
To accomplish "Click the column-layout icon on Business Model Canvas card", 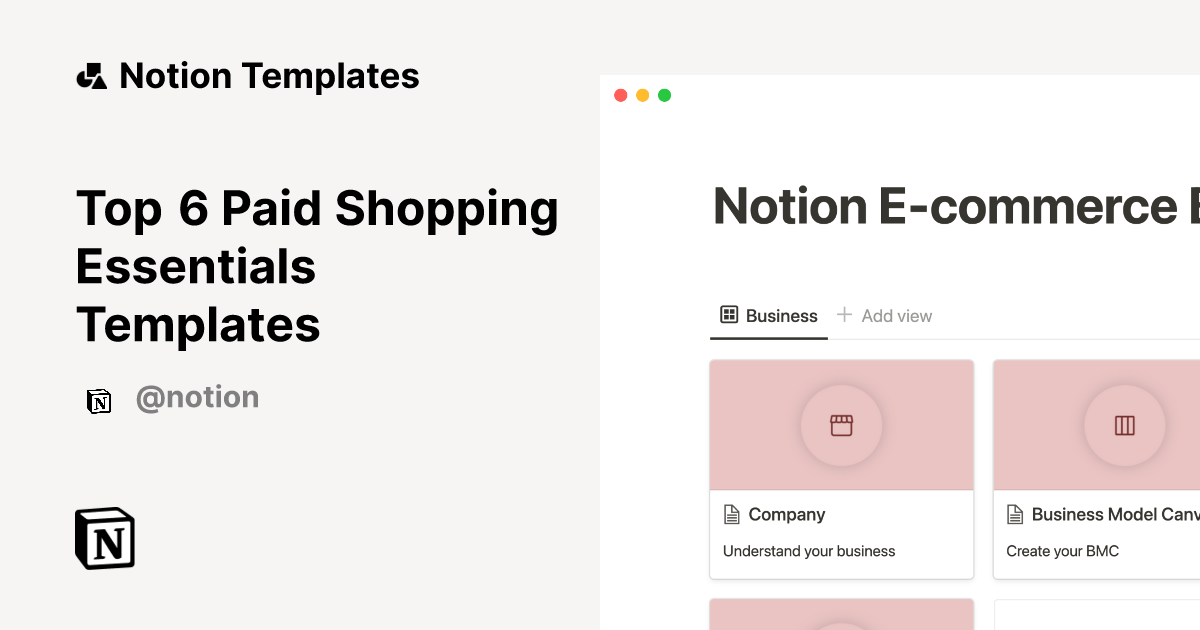I will coord(1124,424).
